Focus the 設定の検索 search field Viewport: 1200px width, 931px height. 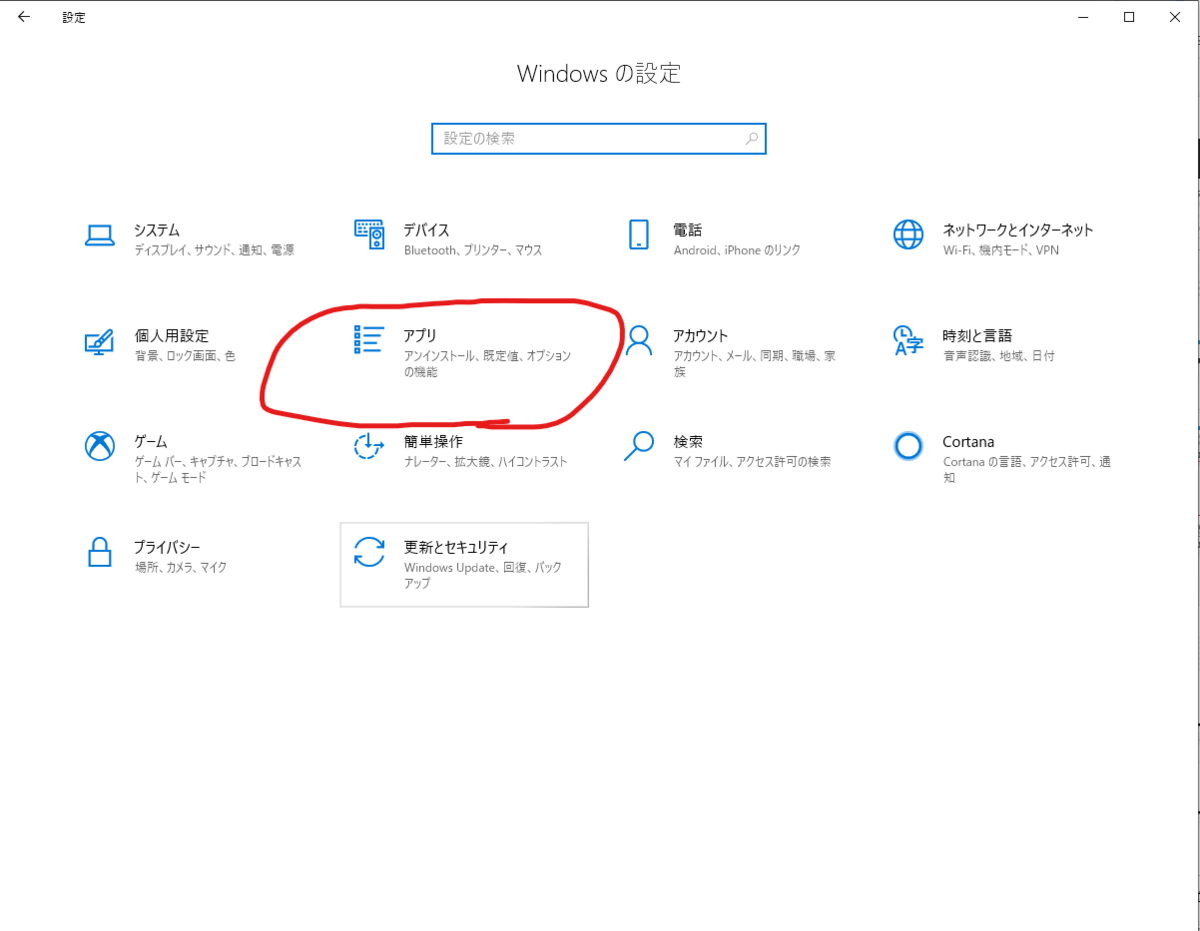[599, 139]
